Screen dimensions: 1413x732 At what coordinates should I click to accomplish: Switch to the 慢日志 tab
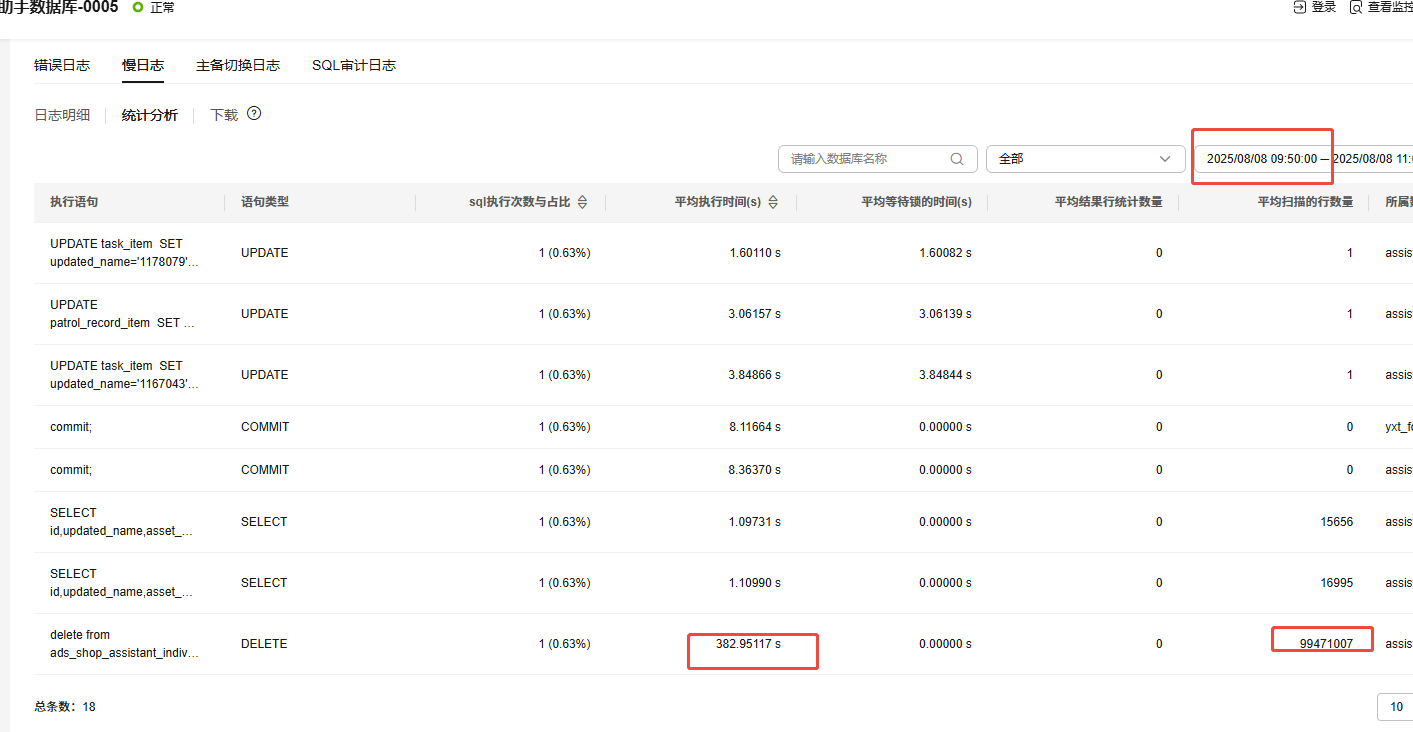point(143,65)
